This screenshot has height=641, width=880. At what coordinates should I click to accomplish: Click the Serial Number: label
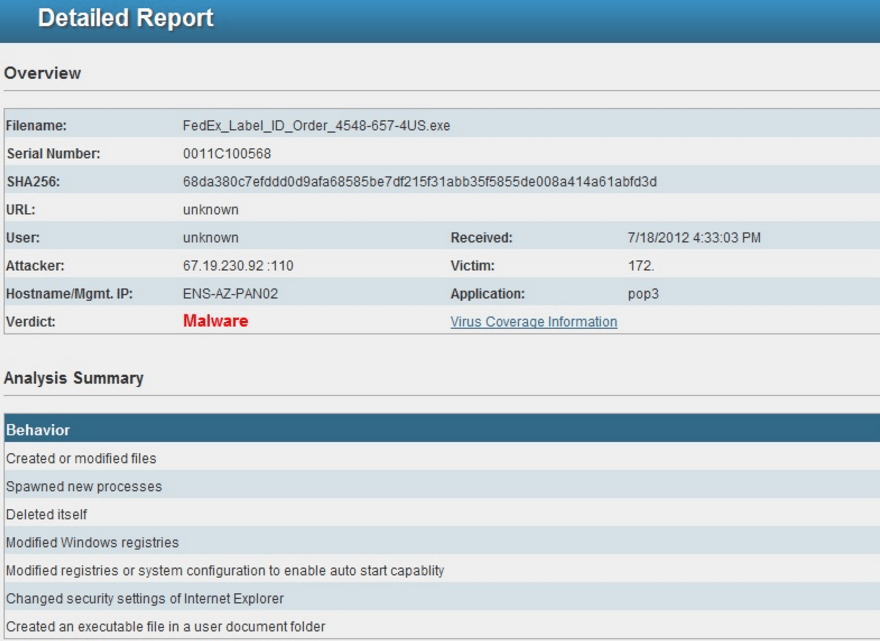tap(53, 154)
